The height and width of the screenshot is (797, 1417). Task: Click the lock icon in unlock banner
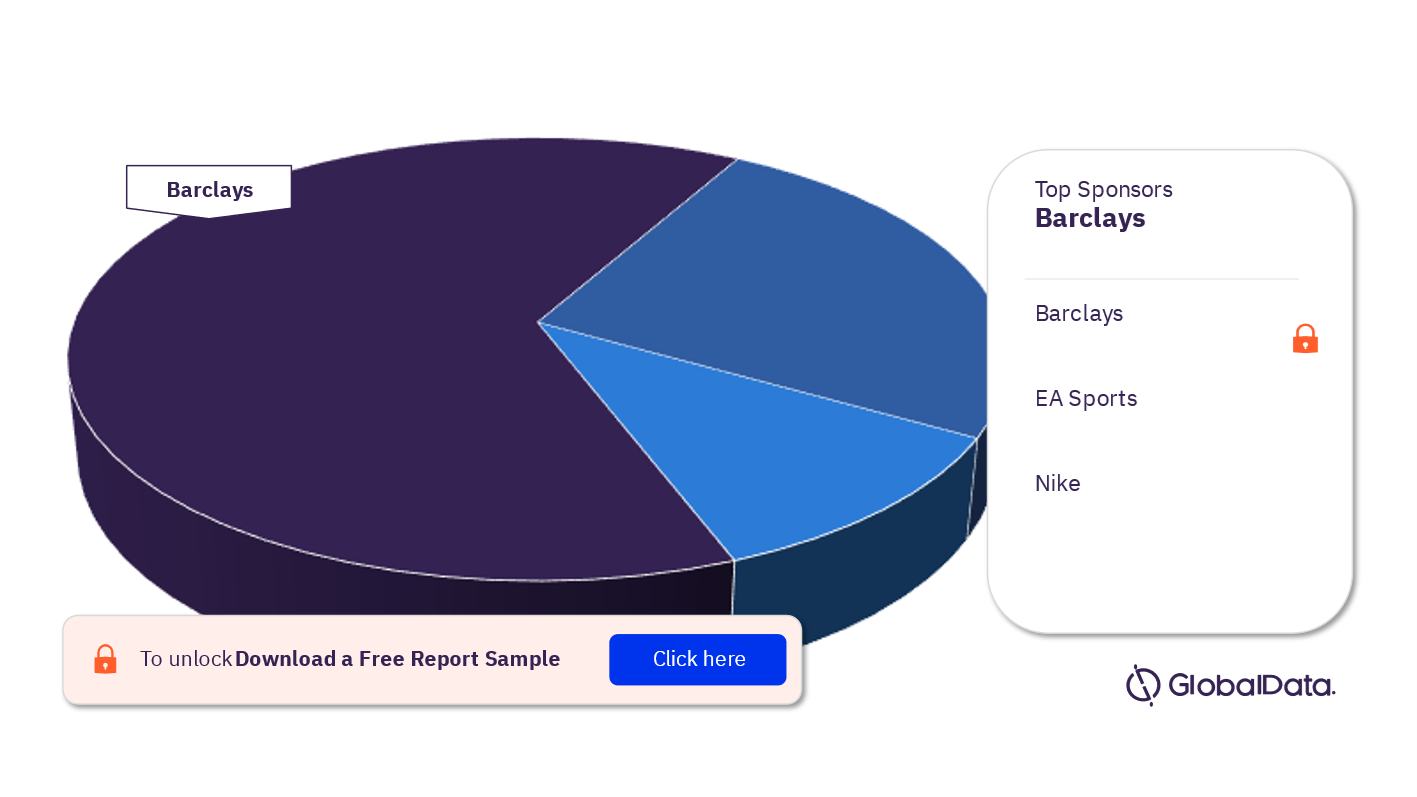click(105, 659)
